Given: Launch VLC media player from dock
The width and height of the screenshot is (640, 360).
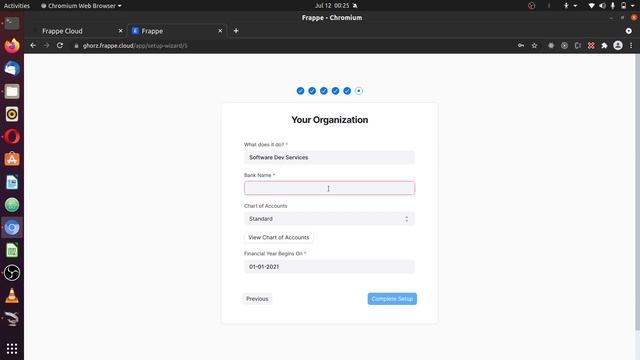Looking at the screenshot, I should click(12, 296).
